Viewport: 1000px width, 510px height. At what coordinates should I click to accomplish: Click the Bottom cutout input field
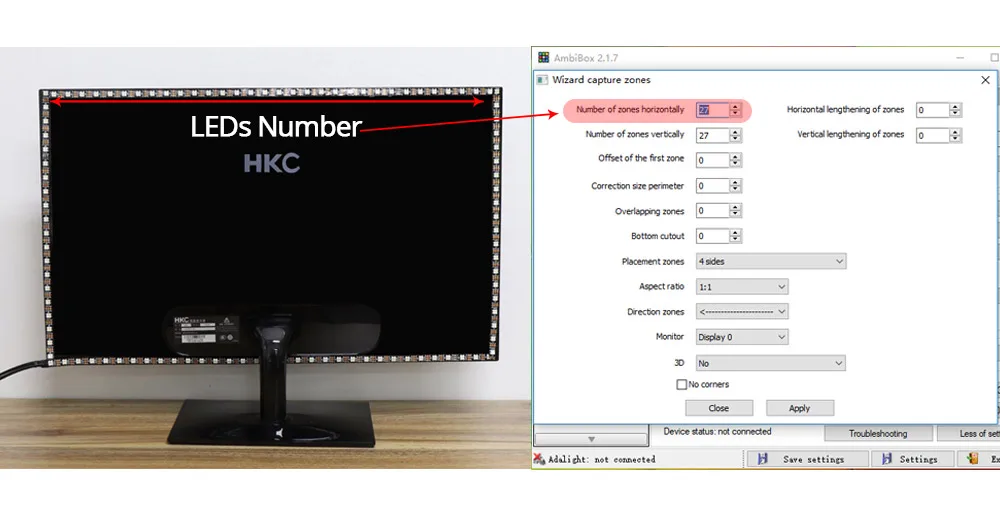[x=711, y=236]
